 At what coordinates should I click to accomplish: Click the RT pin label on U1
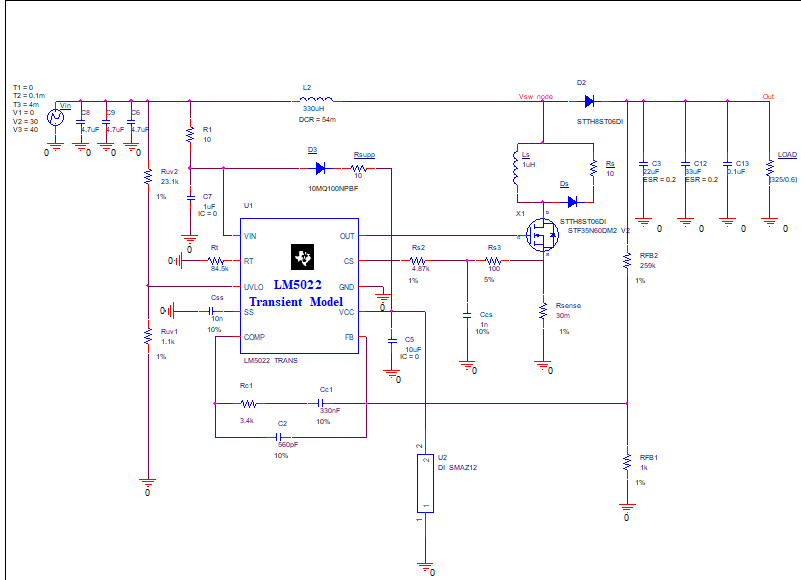click(x=248, y=261)
